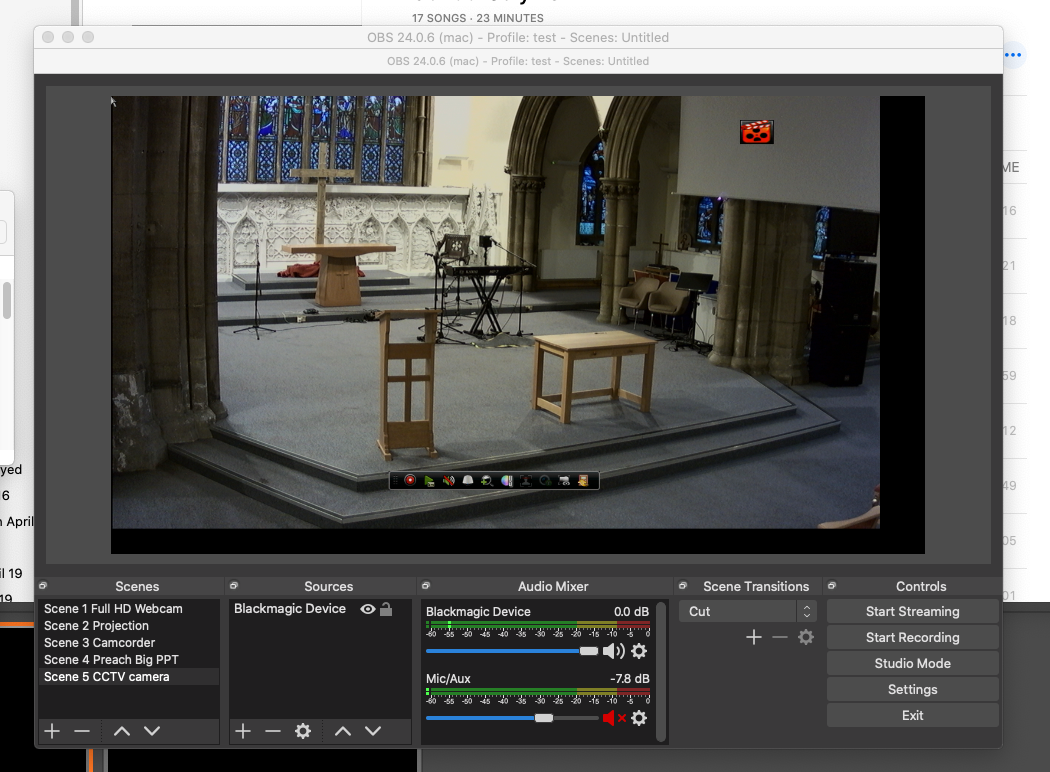The width and height of the screenshot is (1050, 772).
Task: Open Blackmagic Device audio settings gear
Action: click(x=639, y=651)
